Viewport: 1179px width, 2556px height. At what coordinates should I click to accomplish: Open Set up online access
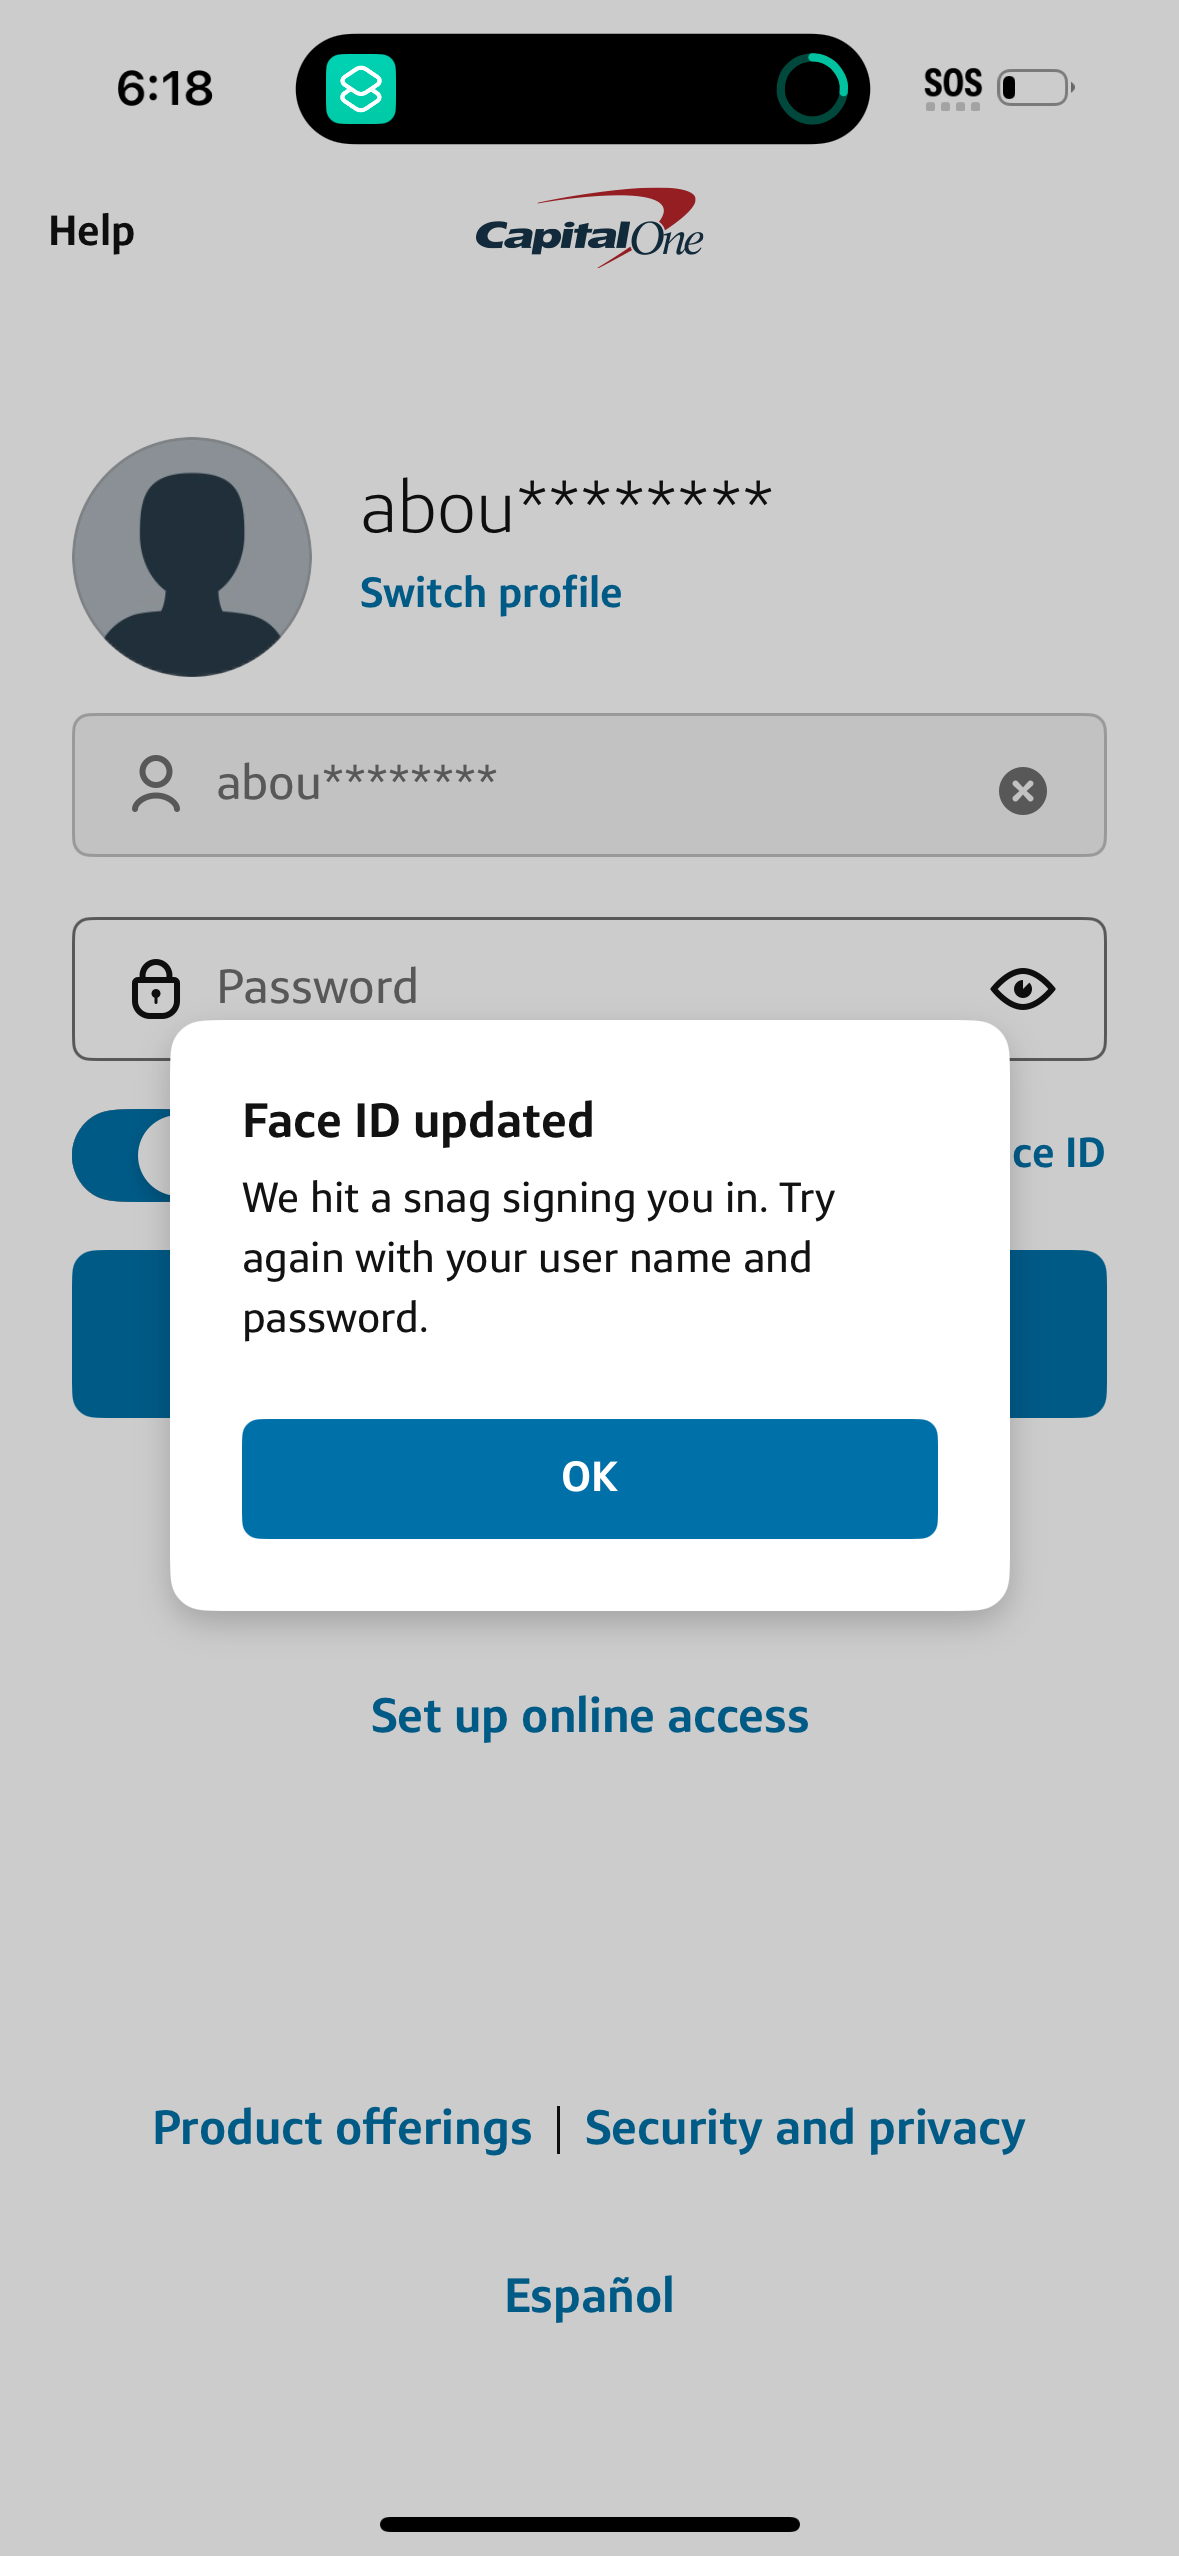click(589, 1714)
